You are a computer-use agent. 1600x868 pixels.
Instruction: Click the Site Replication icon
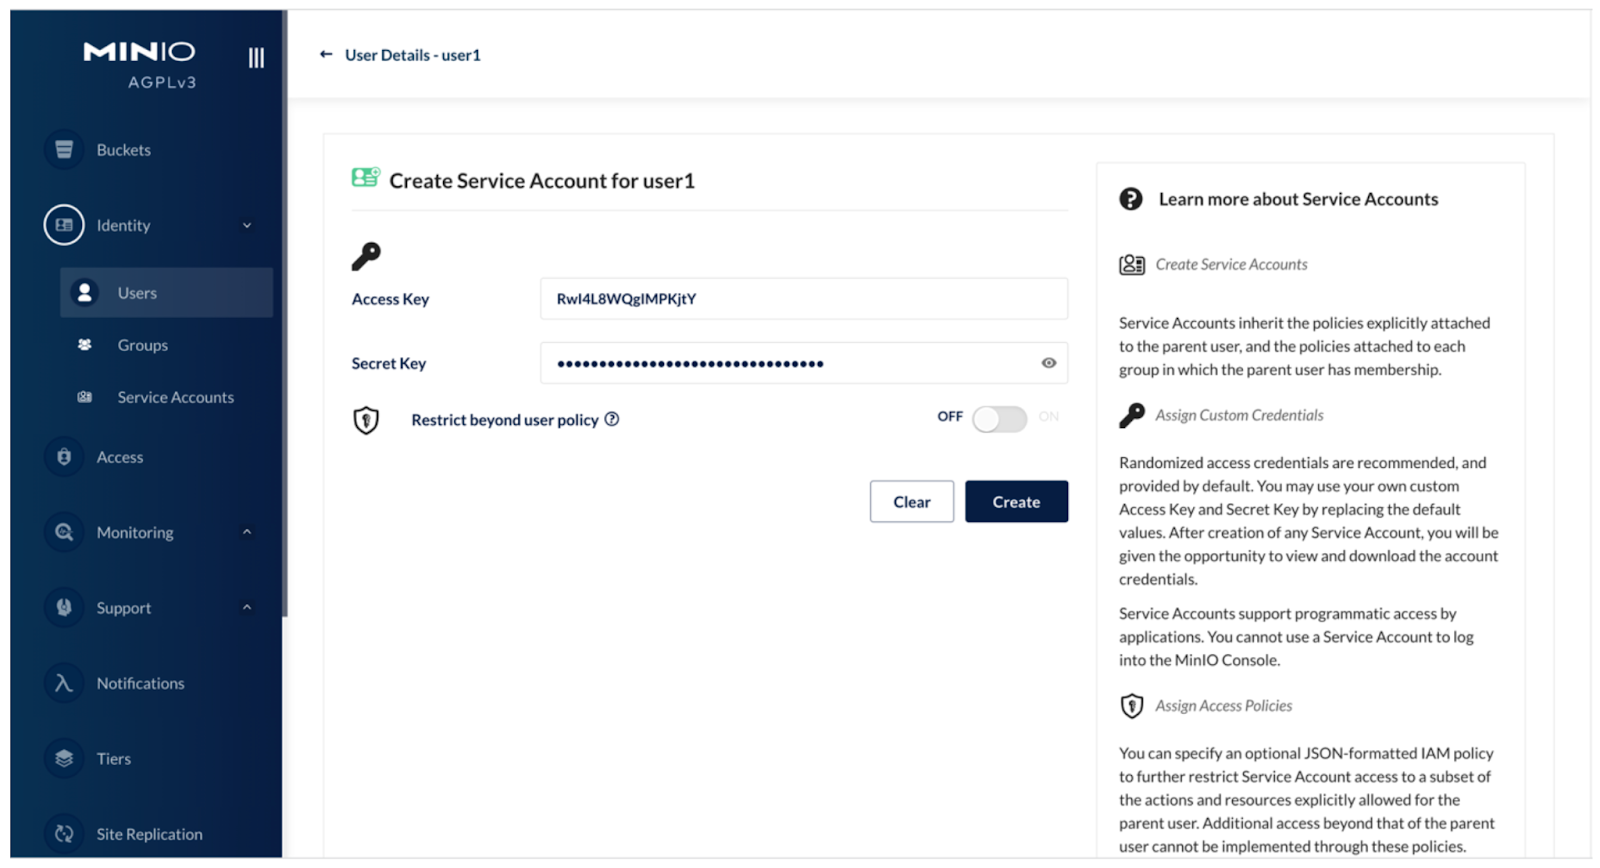click(64, 833)
